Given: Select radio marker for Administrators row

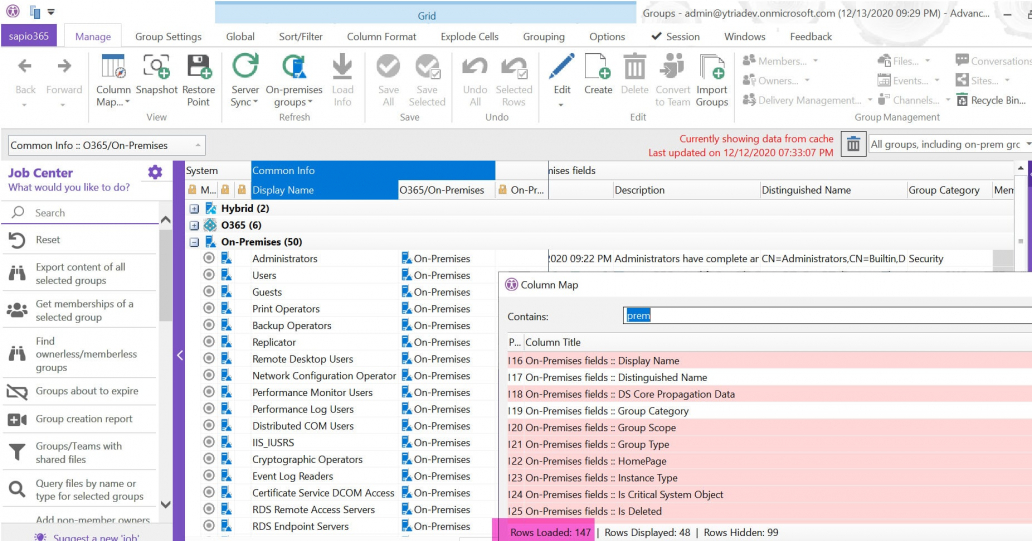Looking at the screenshot, I should point(209,258).
